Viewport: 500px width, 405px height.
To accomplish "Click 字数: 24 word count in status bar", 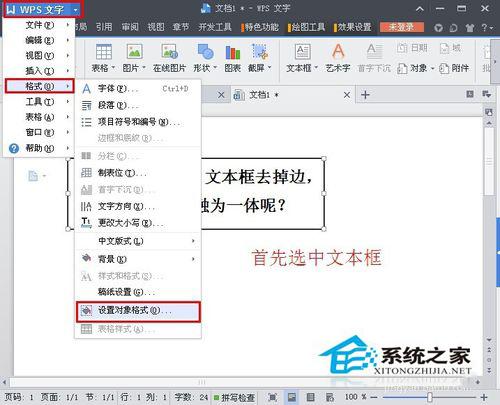I will (x=191, y=397).
